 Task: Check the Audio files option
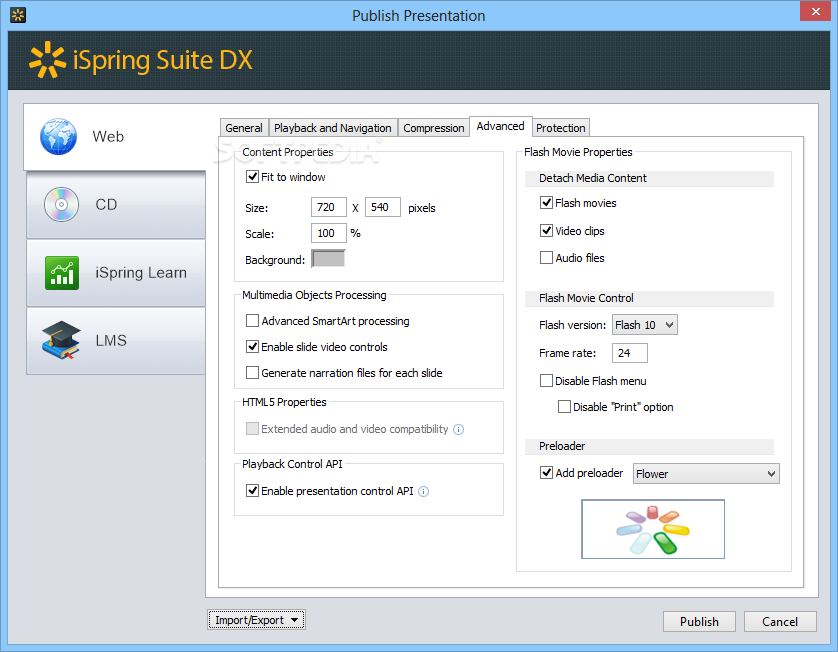click(546, 258)
